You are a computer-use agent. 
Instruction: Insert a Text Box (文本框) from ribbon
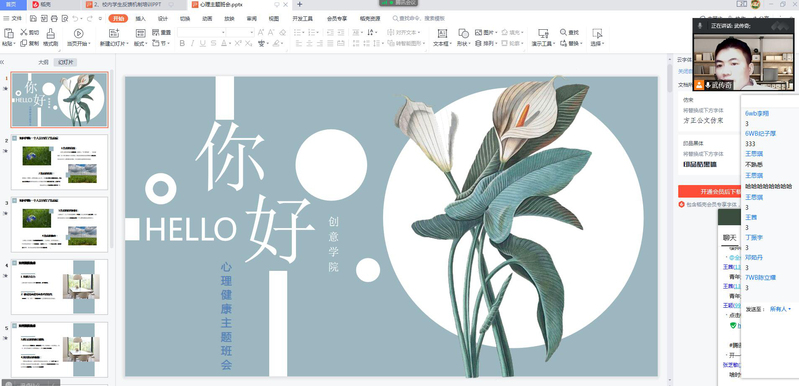click(x=442, y=34)
